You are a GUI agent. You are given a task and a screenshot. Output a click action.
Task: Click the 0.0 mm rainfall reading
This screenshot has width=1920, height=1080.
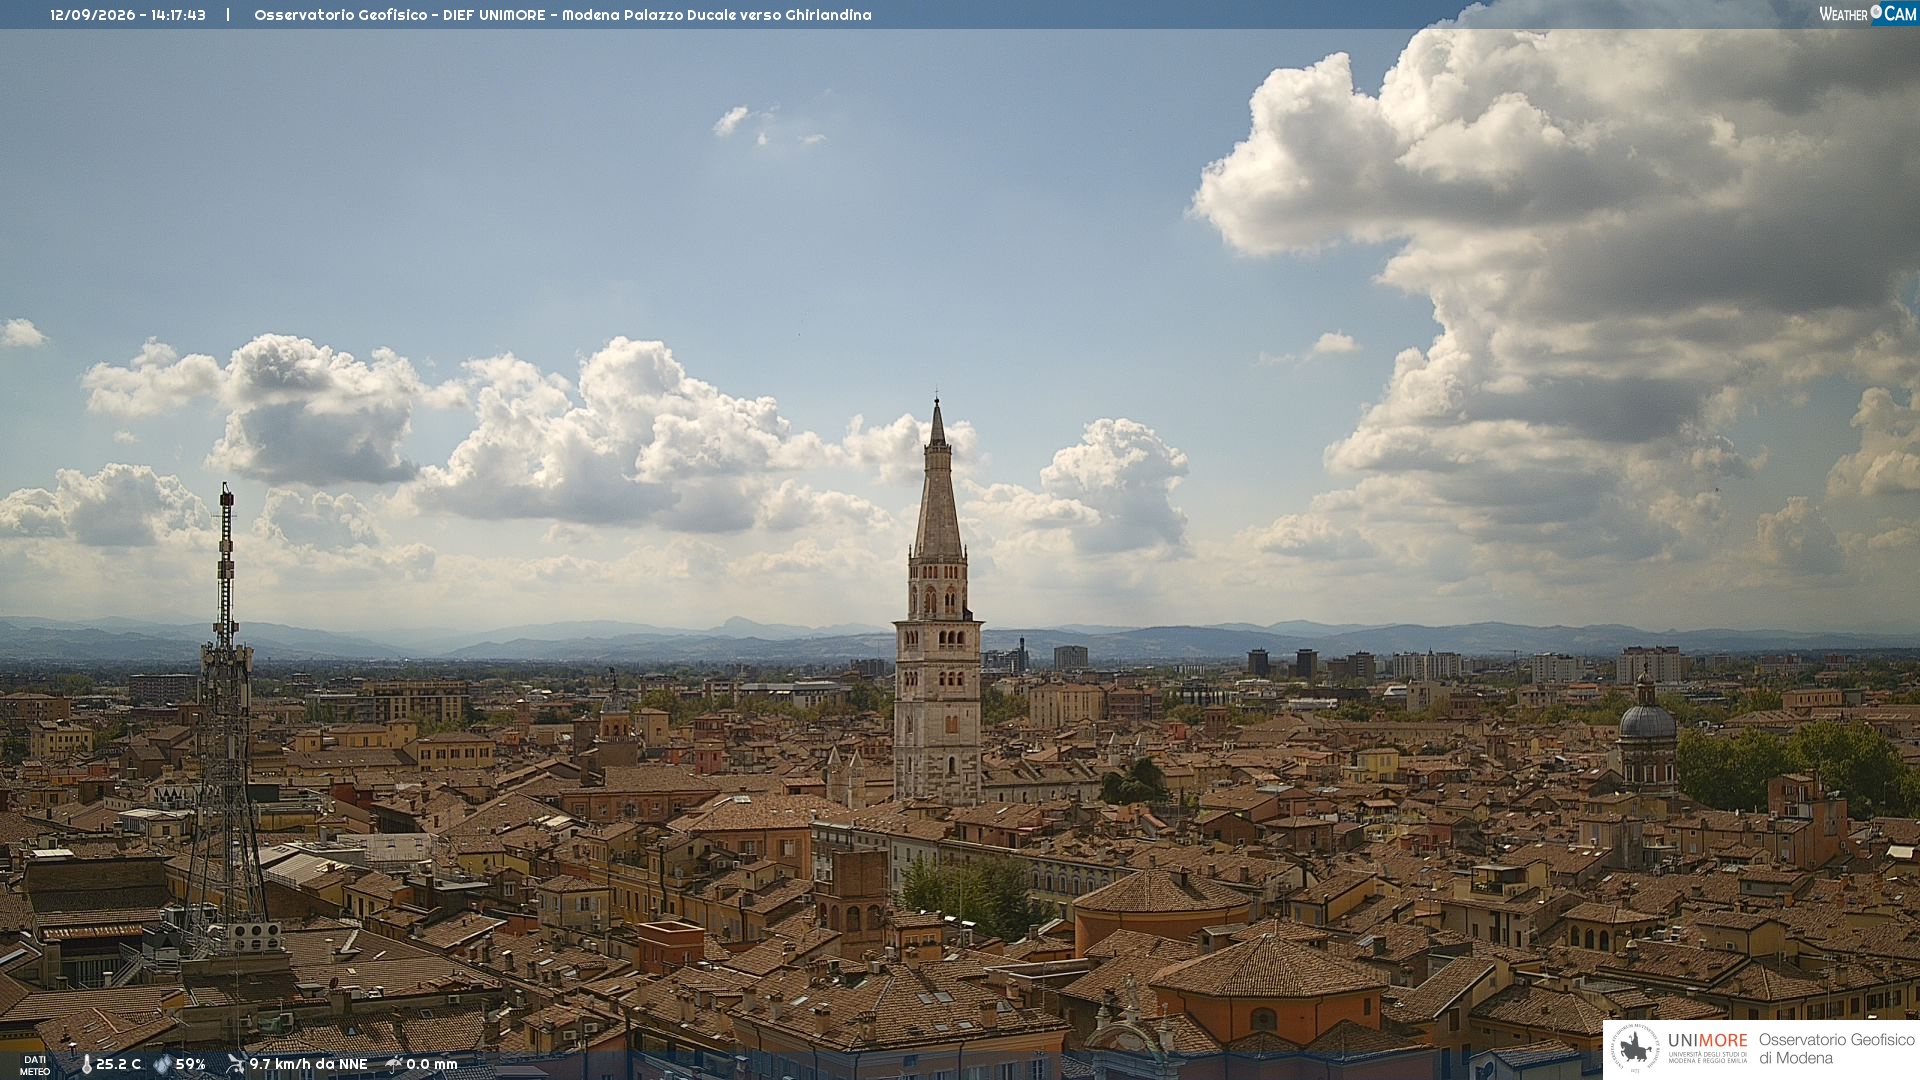(x=431, y=1064)
